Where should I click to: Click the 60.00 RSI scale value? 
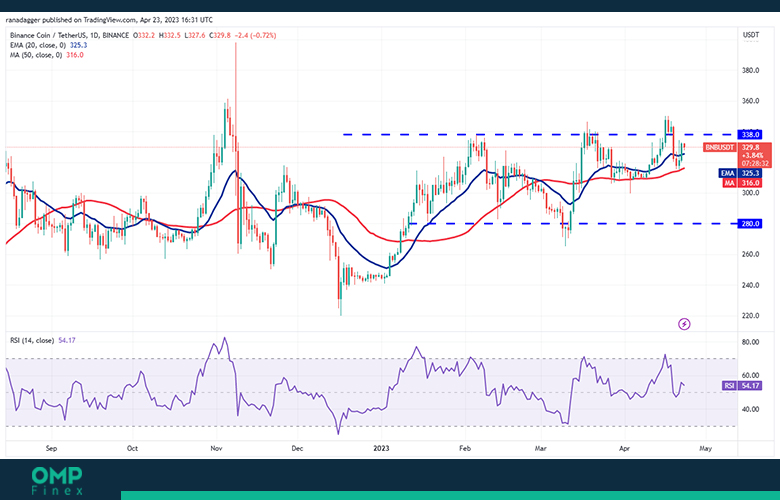pyautogui.click(x=751, y=376)
